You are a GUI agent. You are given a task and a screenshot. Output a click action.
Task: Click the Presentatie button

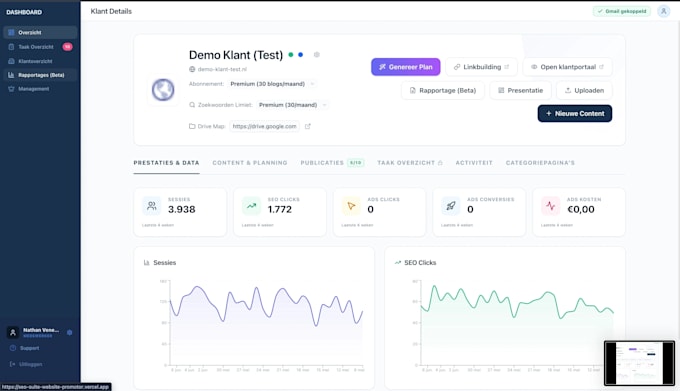click(520, 90)
